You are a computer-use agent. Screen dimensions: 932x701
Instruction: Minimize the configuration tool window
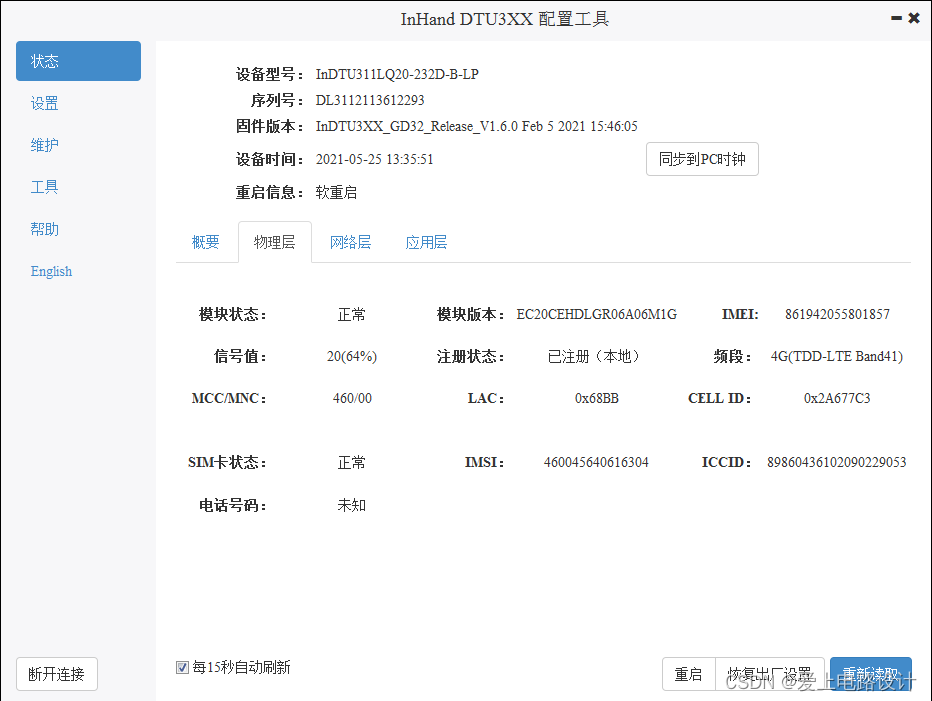(x=895, y=17)
